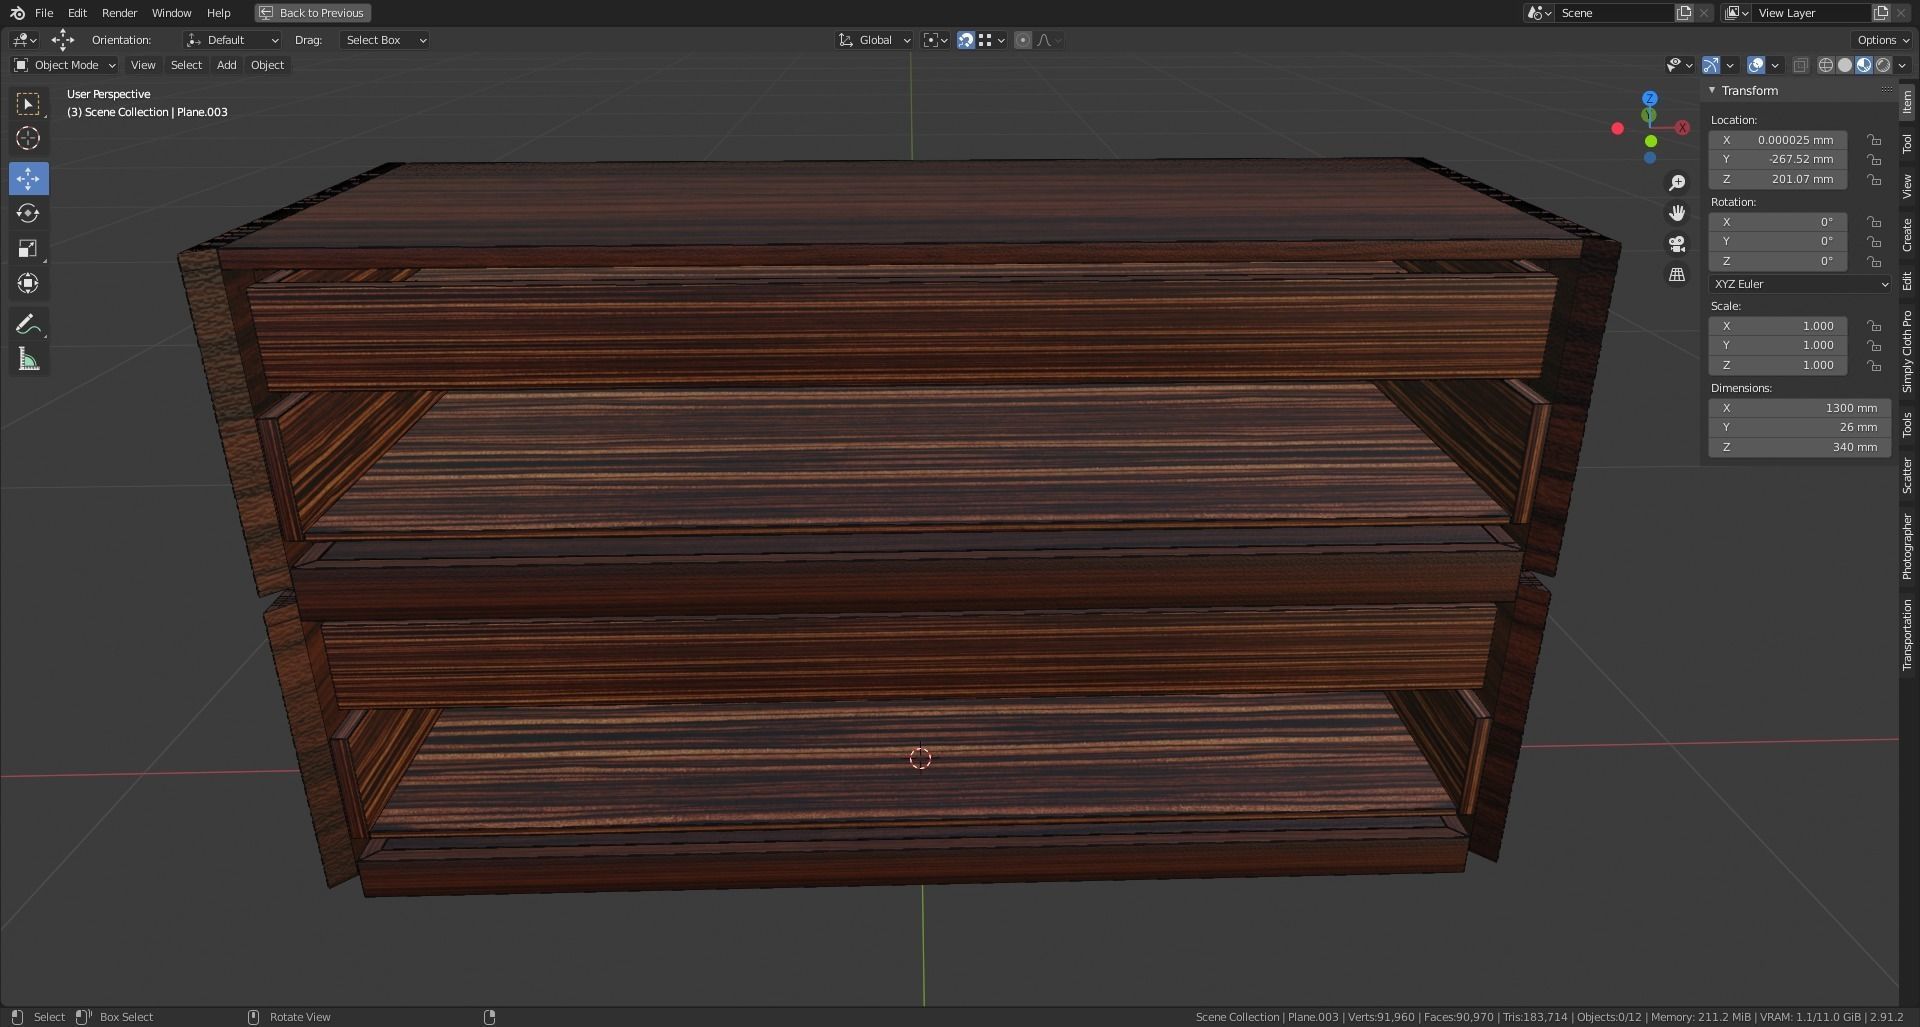This screenshot has height=1027, width=1920.
Task: Open the XYZ Euler rotation mode dropdown
Action: (x=1799, y=284)
